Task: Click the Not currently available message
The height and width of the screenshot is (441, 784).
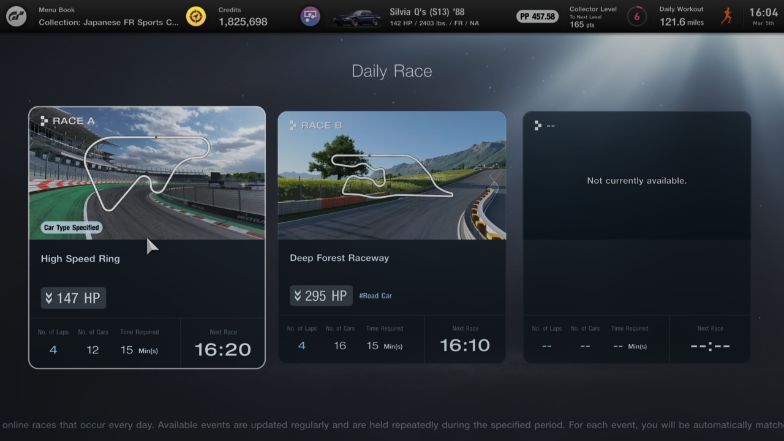Action: 636,180
